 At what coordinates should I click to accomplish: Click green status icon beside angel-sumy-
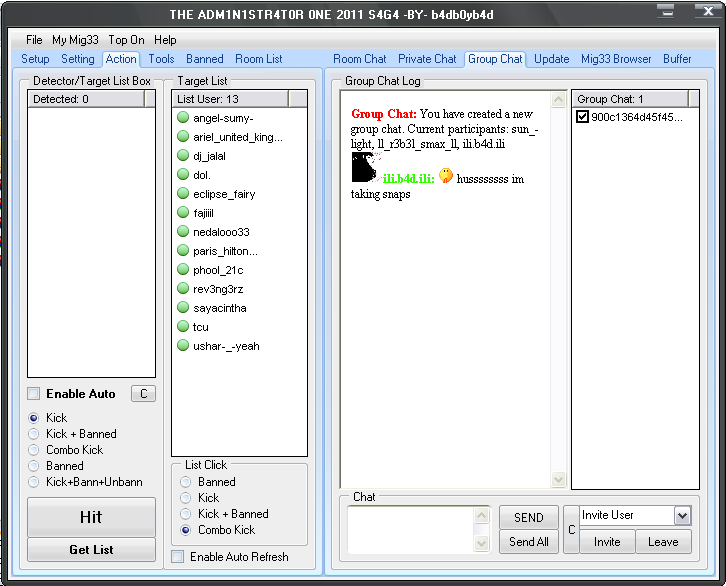pos(183,118)
